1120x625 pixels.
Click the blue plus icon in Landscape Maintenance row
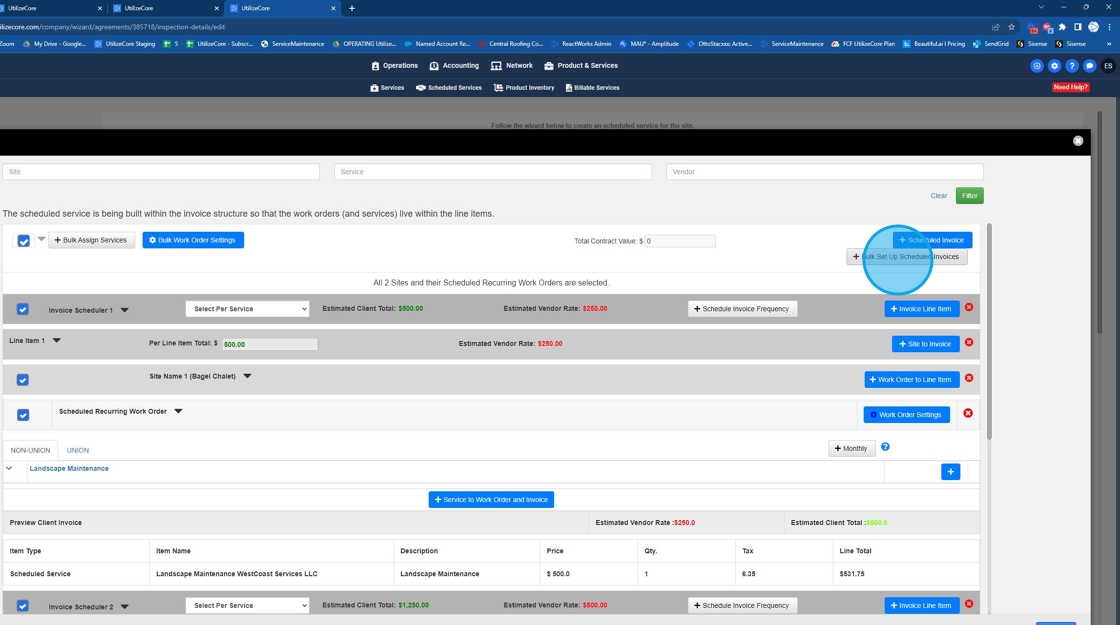click(x=950, y=471)
